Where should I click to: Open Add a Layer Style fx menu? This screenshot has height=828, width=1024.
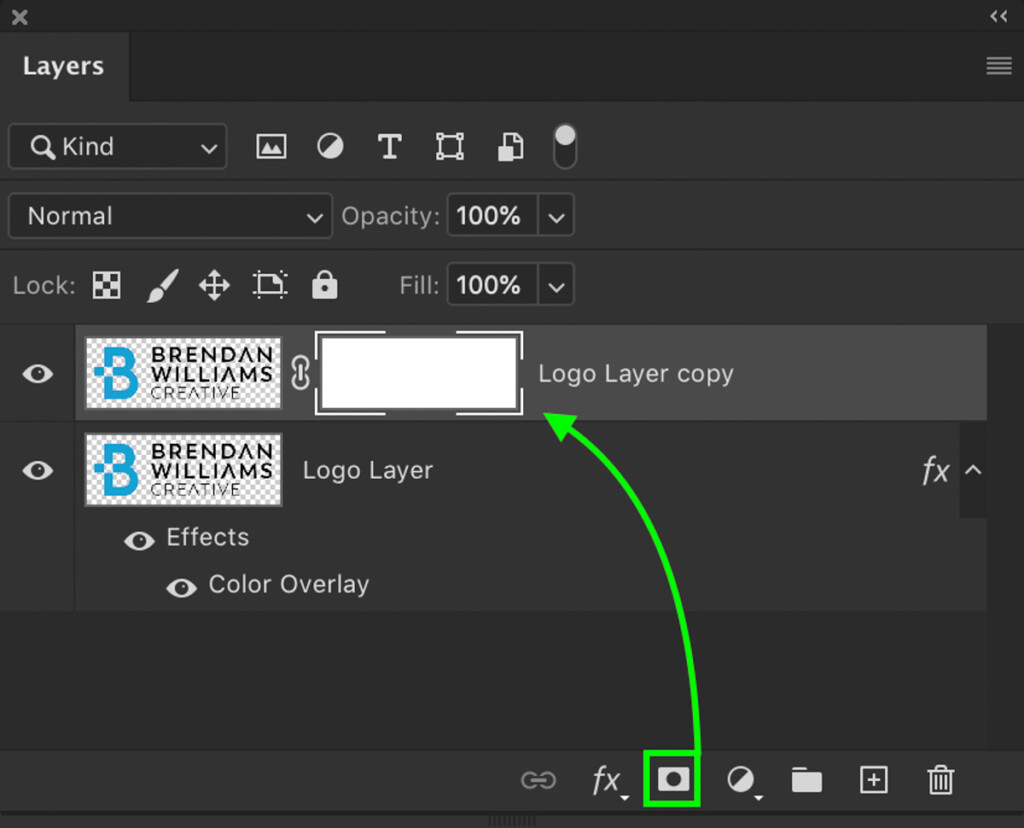tap(609, 780)
